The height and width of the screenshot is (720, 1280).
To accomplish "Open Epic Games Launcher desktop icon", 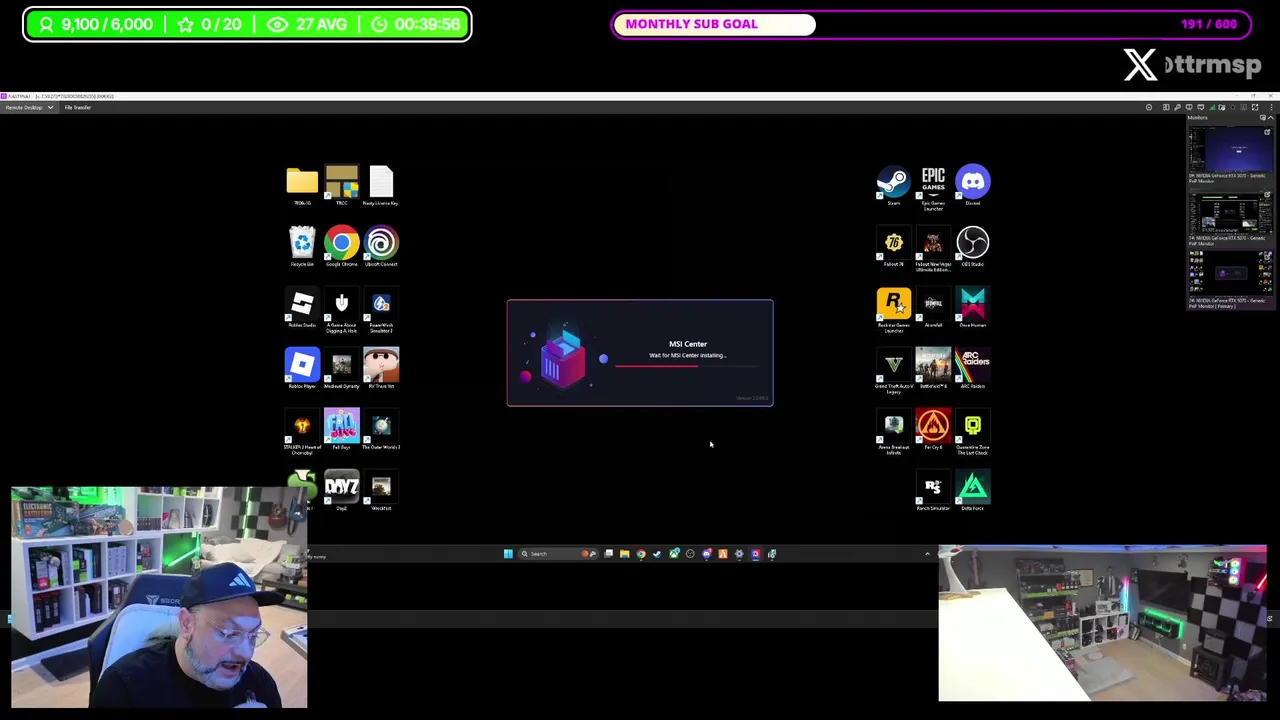I will pos(933,188).
